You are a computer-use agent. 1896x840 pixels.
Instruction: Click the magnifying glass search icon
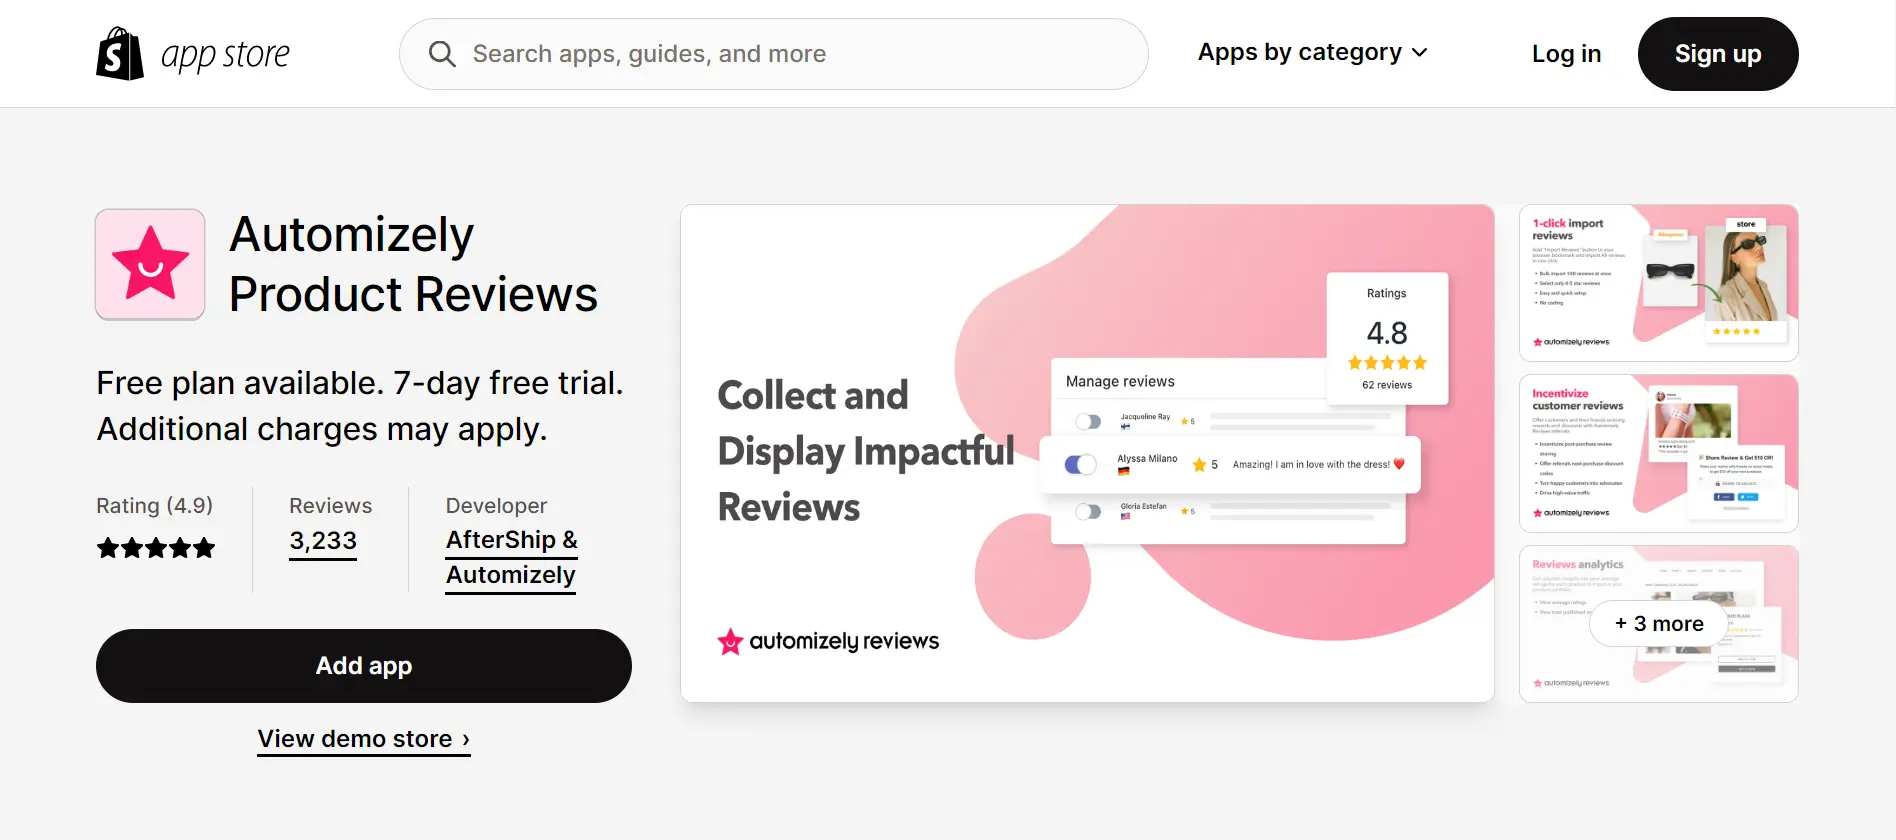pyautogui.click(x=442, y=54)
